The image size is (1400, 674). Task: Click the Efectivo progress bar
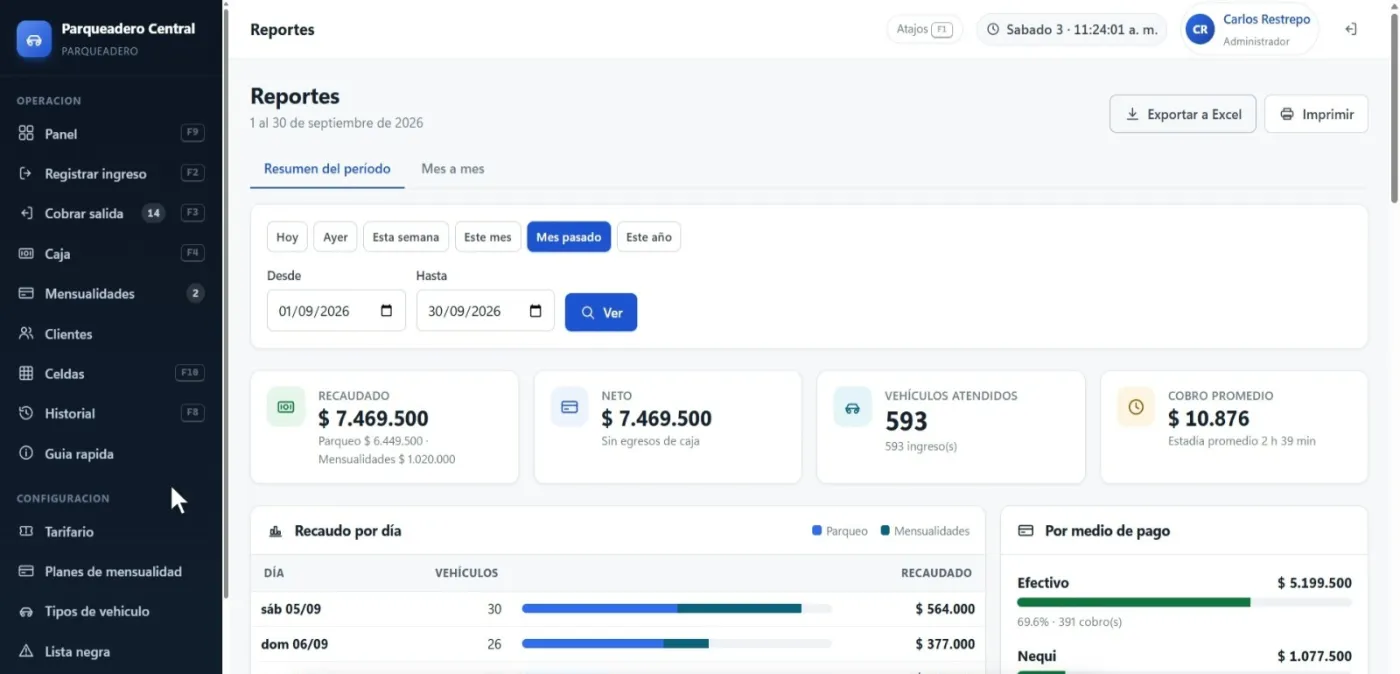pyautogui.click(x=1184, y=602)
